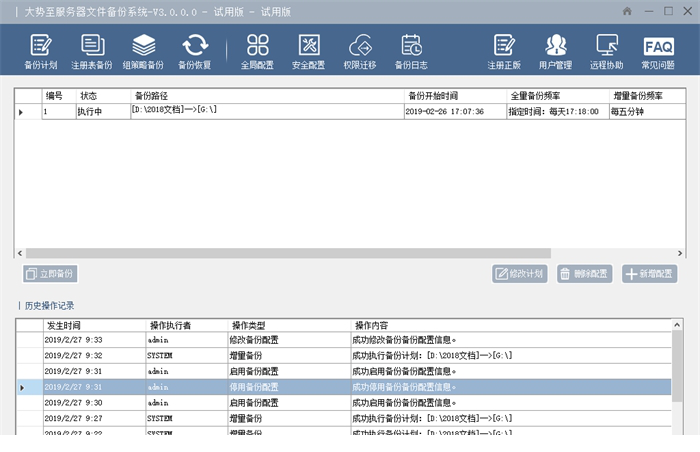
Task: Select the 组策略备份 layers icon
Action: coord(143,51)
